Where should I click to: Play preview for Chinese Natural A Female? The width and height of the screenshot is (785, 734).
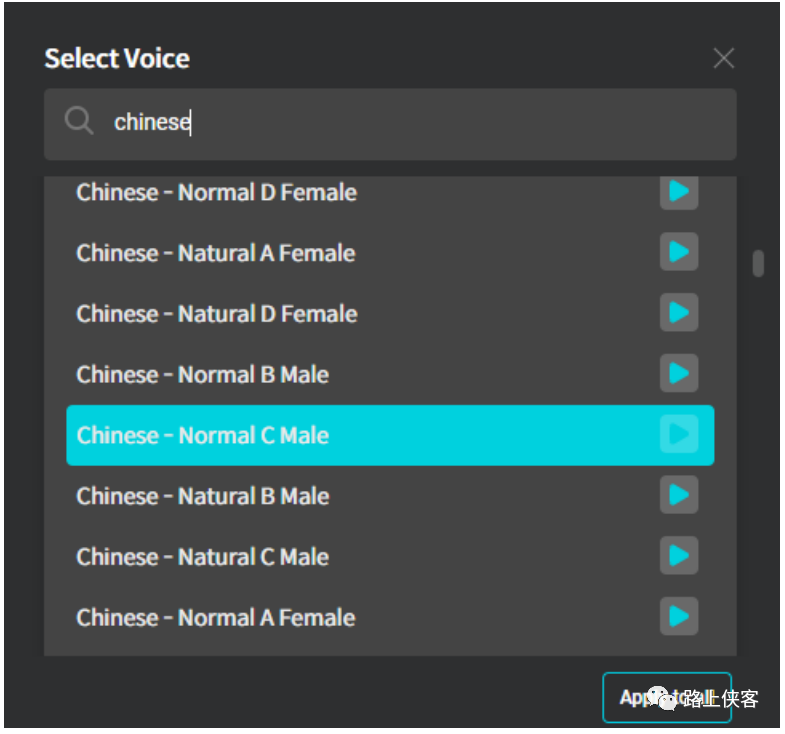coord(678,252)
